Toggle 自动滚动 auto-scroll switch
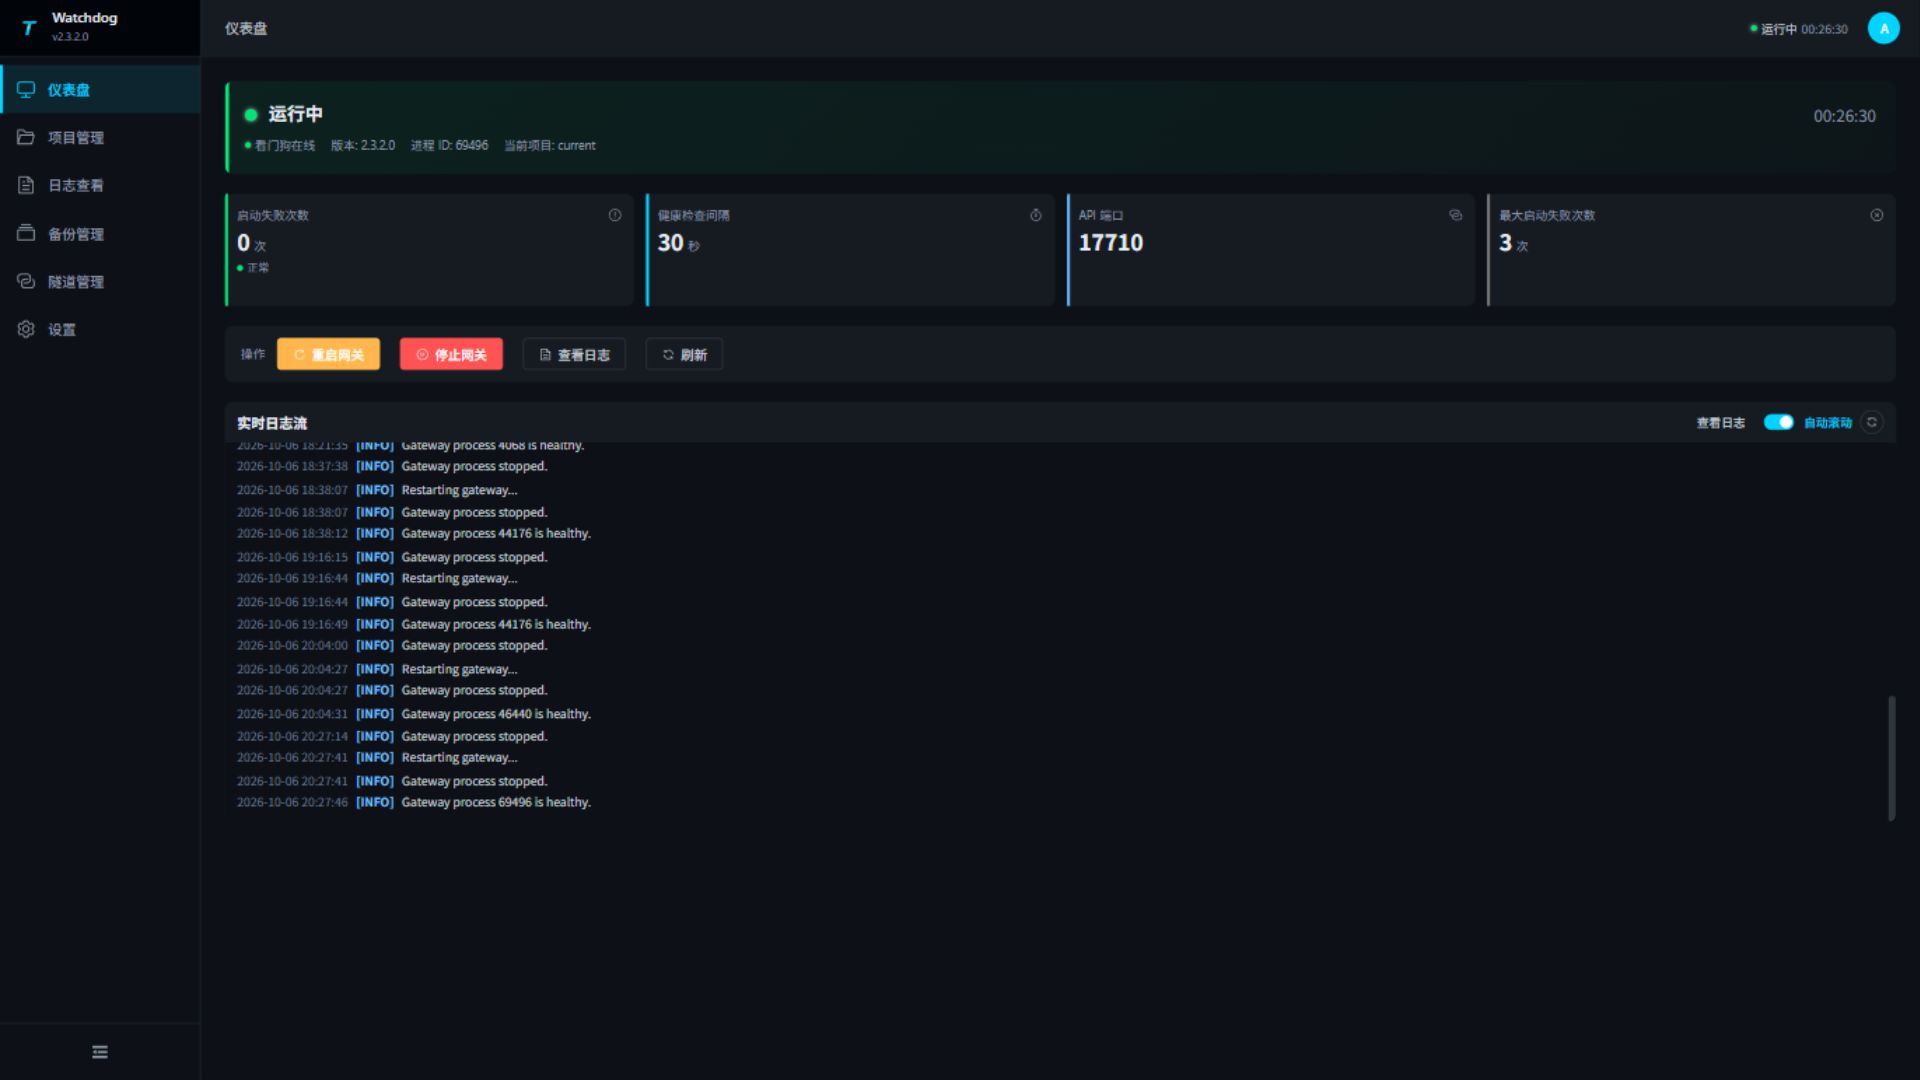 click(x=1778, y=422)
